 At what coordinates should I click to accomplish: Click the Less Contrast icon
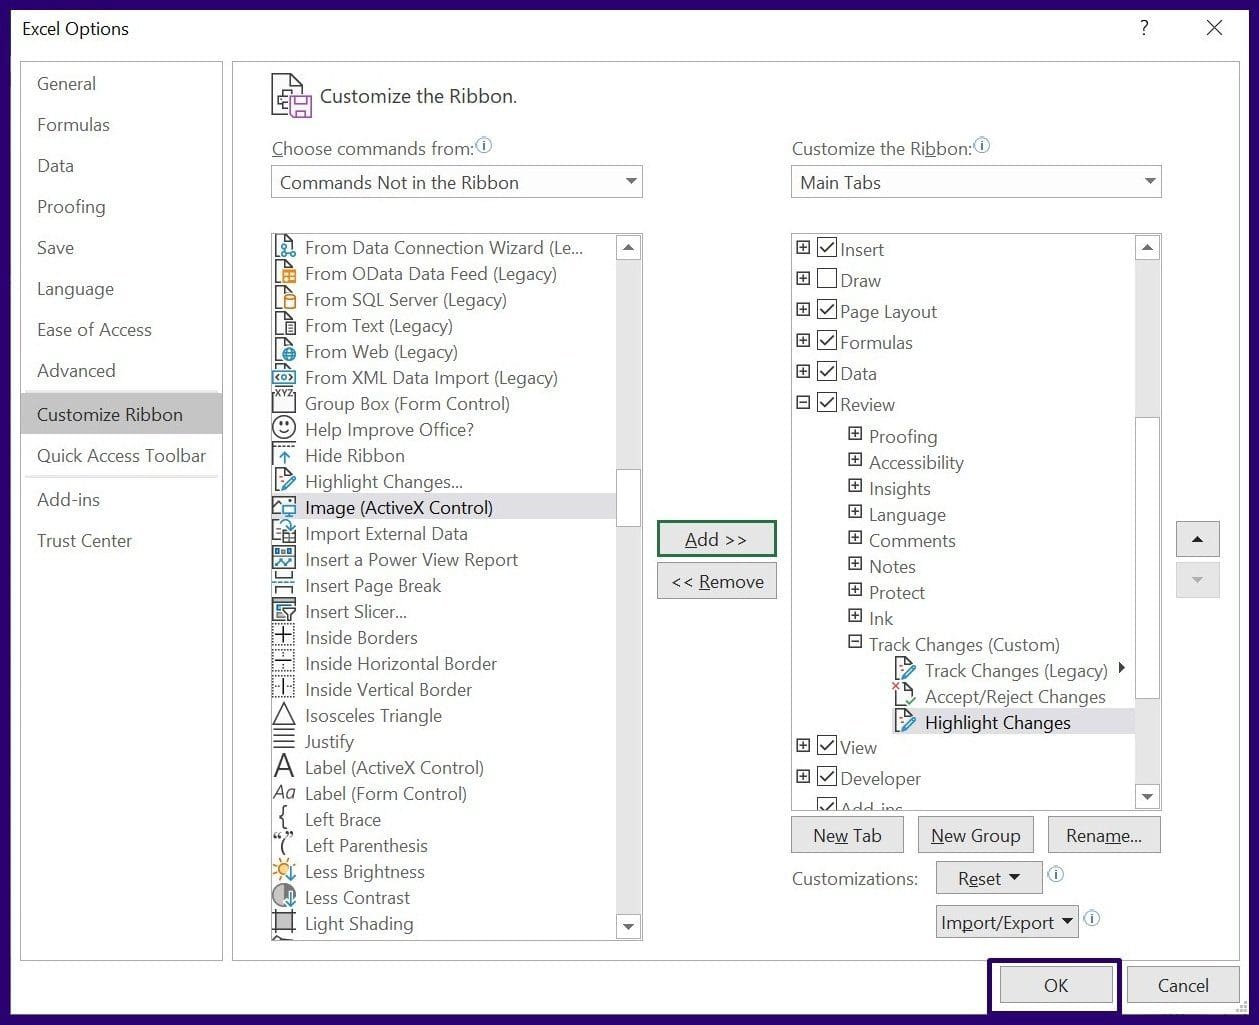[x=284, y=898]
